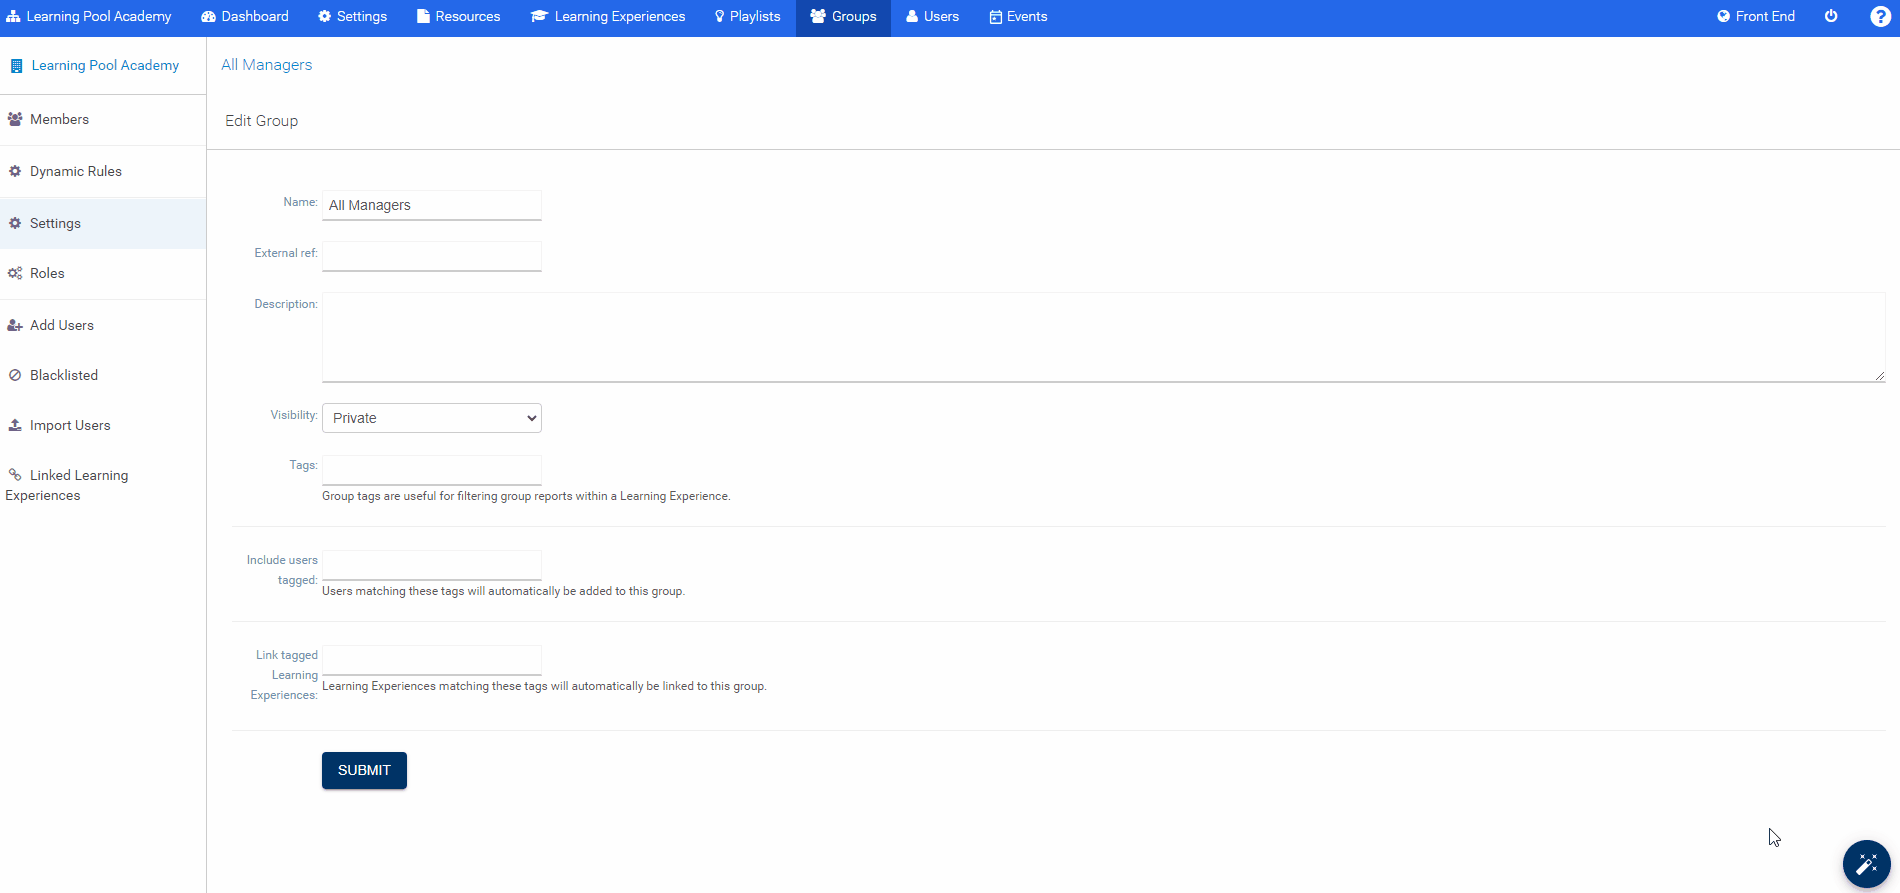Open the help question mark icon
This screenshot has height=893, width=1900.
(x=1880, y=16)
